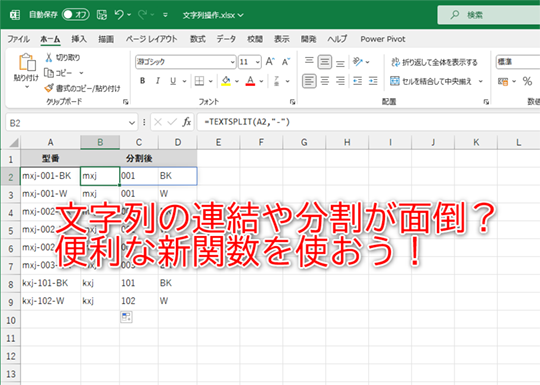540x385 pixels.
Task: Click the top align icon
Action: click(x=309, y=61)
